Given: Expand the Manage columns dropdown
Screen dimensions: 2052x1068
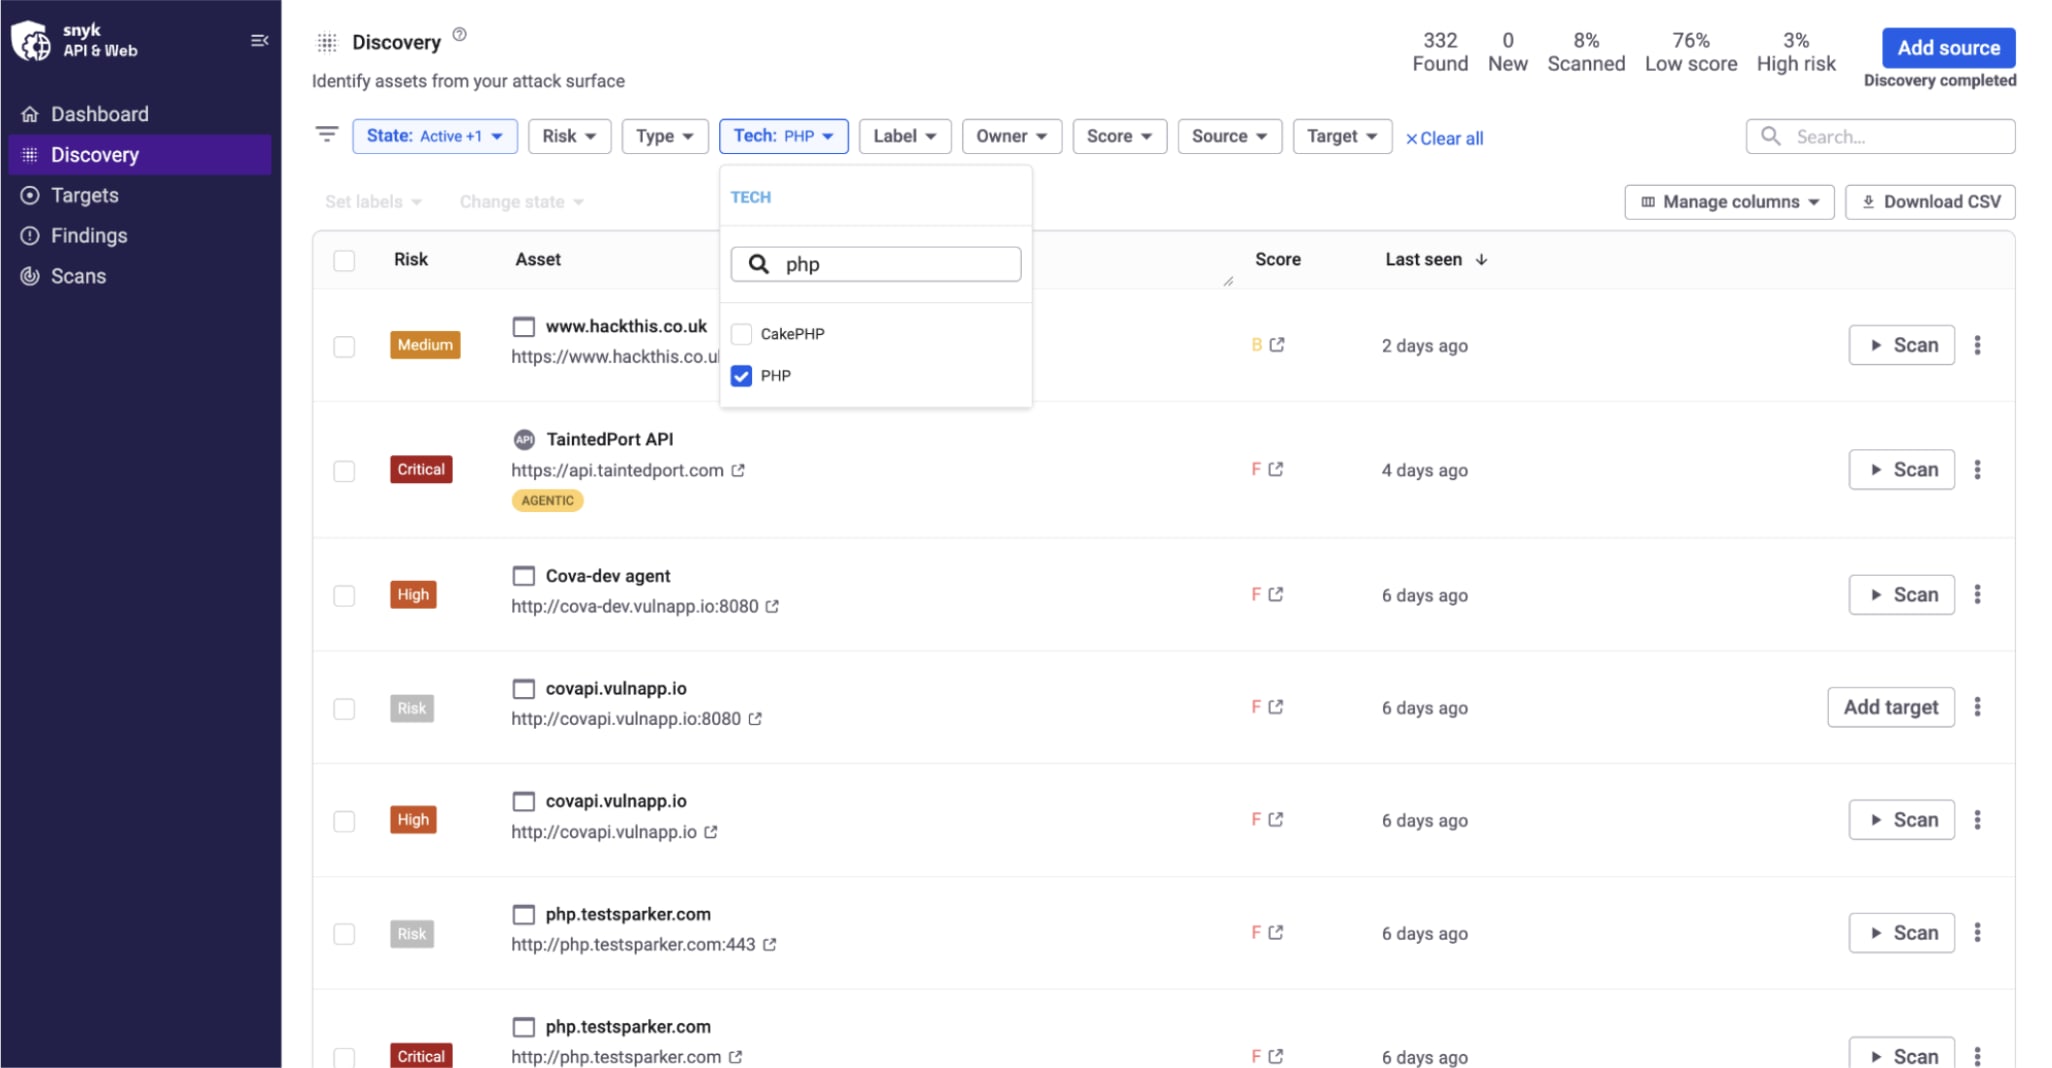Looking at the screenshot, I should click(1729, 202).
